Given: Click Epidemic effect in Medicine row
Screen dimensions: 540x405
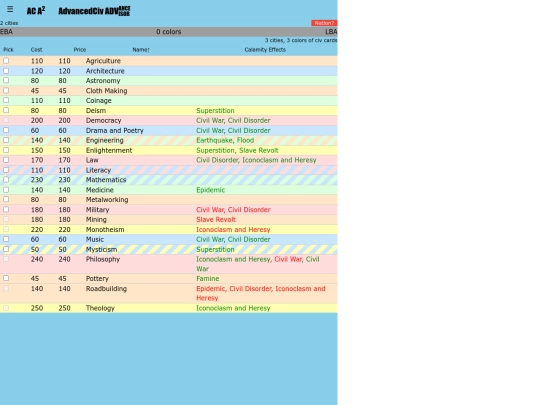Looking at the screenshot, I should click(x=210, y=190).
